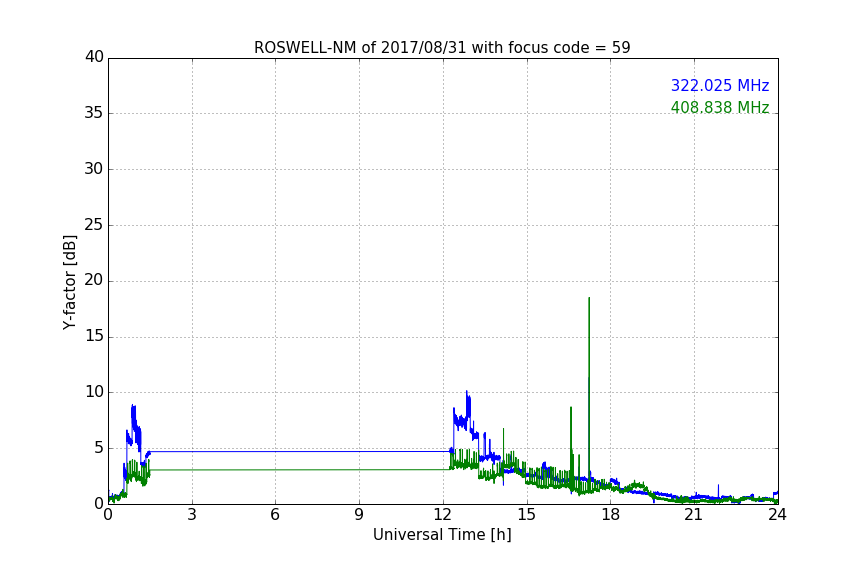Image resolution: width=864 pixels, height=576 pixels.
Task: Click x-axis tick label '3'
Action: coord(192,515)
